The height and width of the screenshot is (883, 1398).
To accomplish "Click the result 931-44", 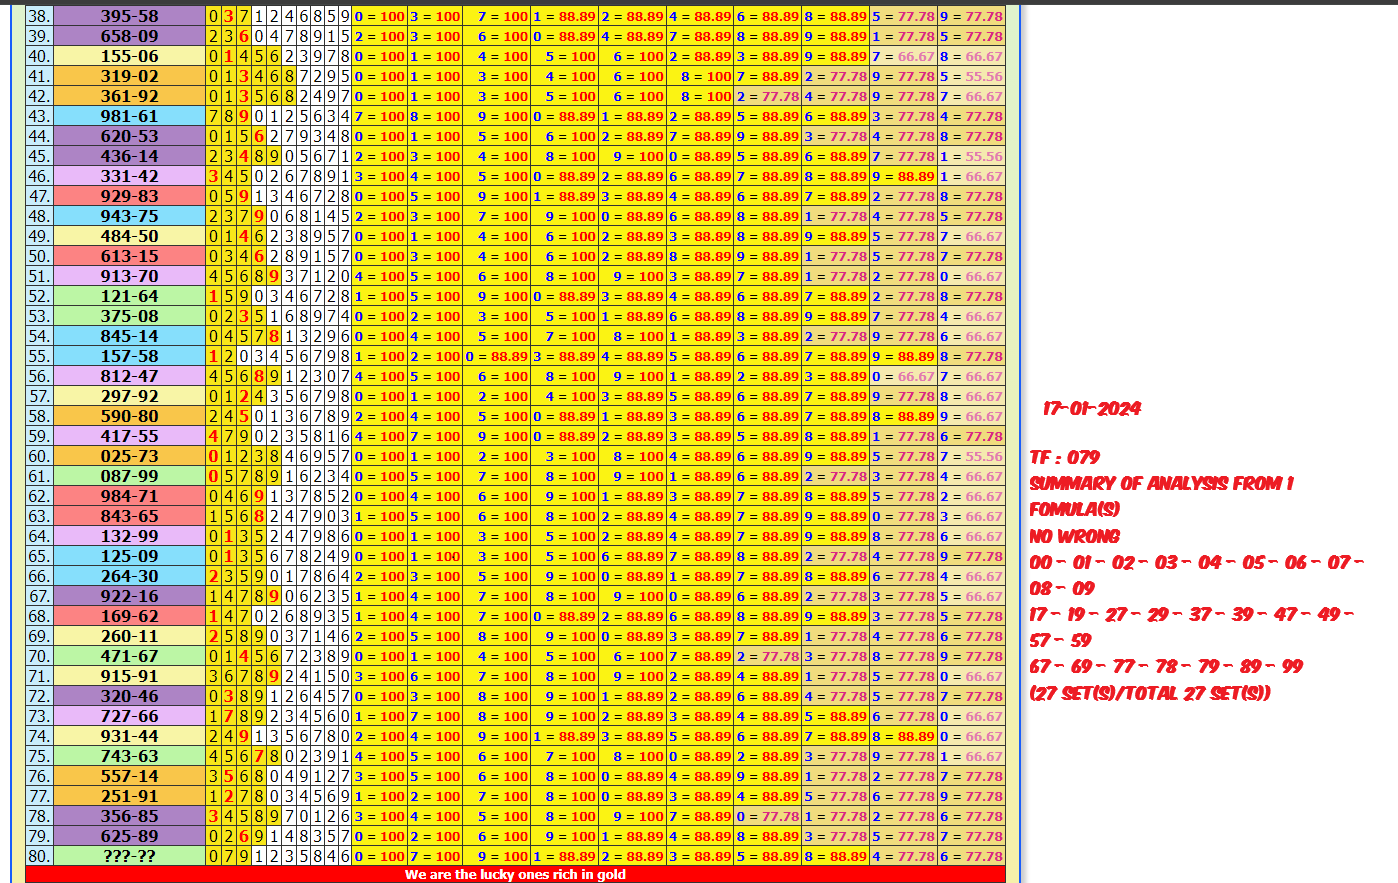I will (129, 736).
